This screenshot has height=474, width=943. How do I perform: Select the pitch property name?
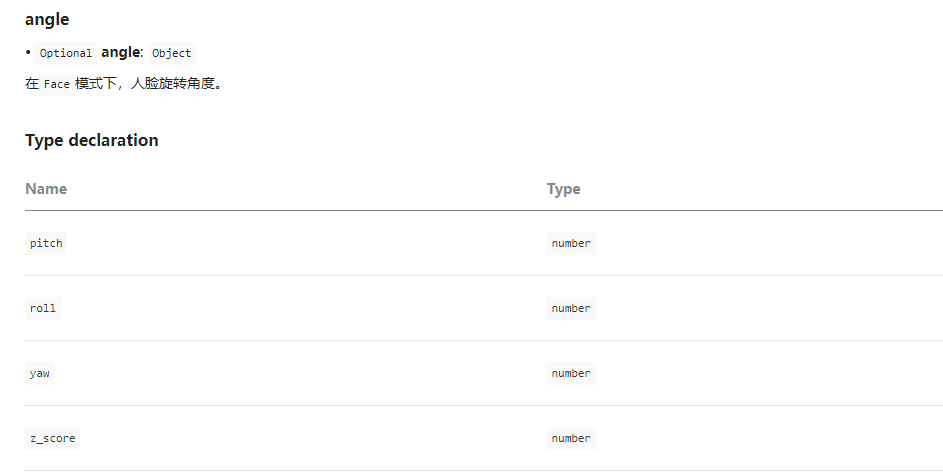tap(46, 243)
